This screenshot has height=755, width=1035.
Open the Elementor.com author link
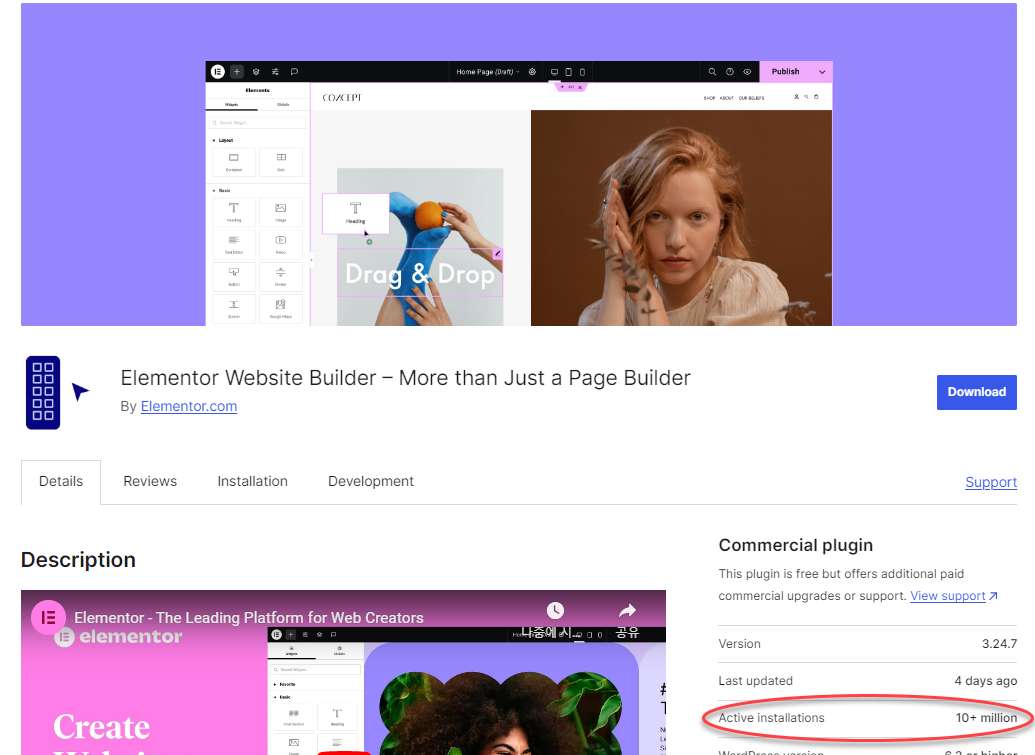click(189, 407)
